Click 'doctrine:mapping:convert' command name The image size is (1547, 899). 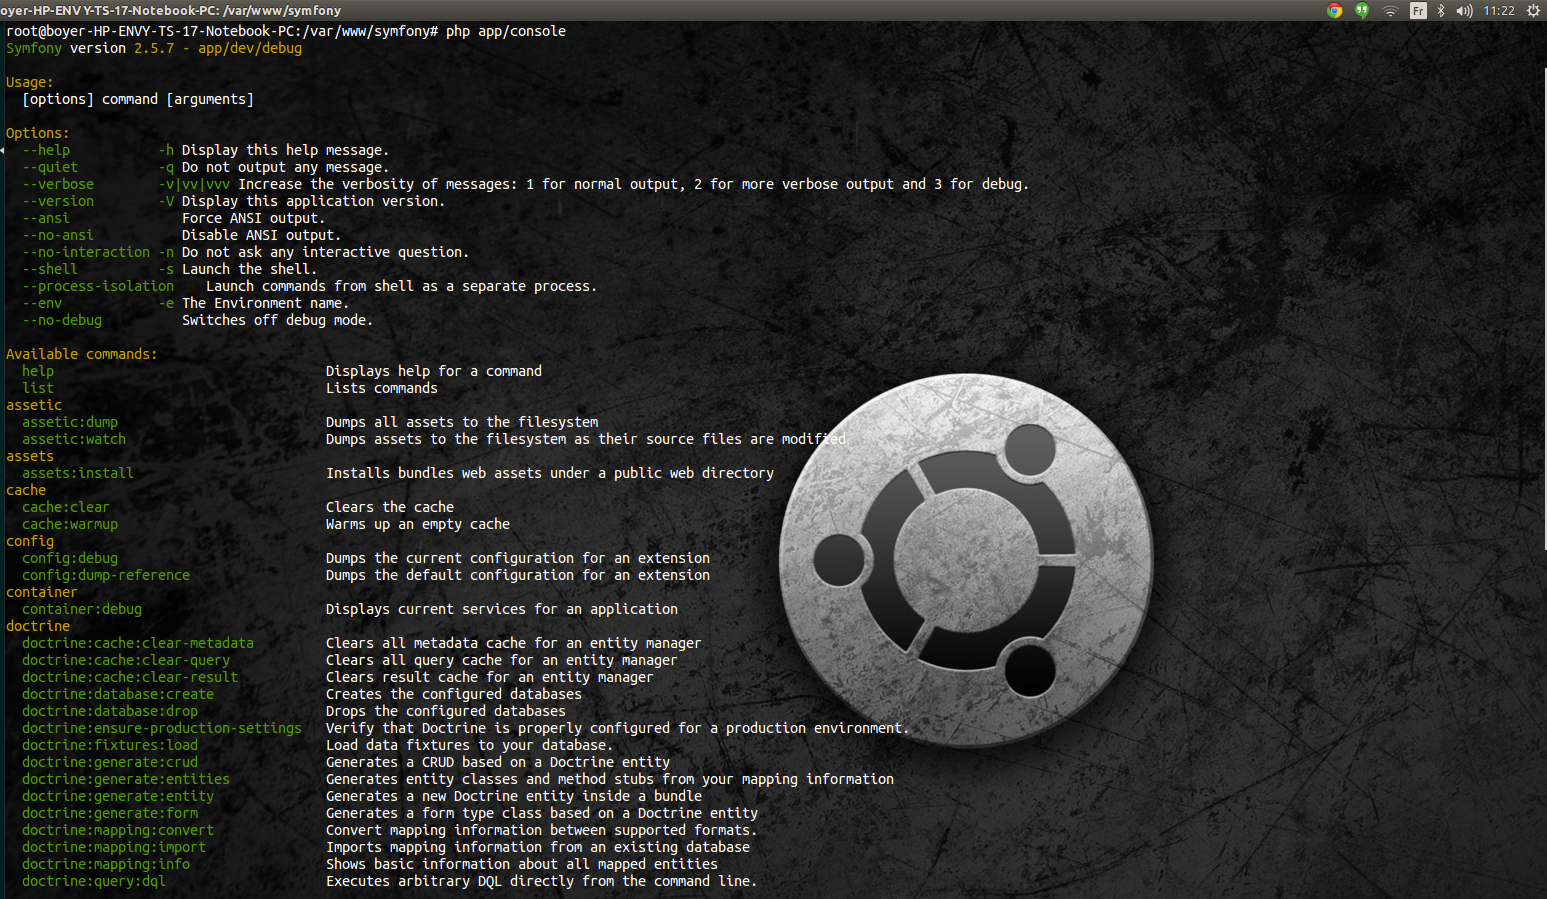click(x=118, y=830)
